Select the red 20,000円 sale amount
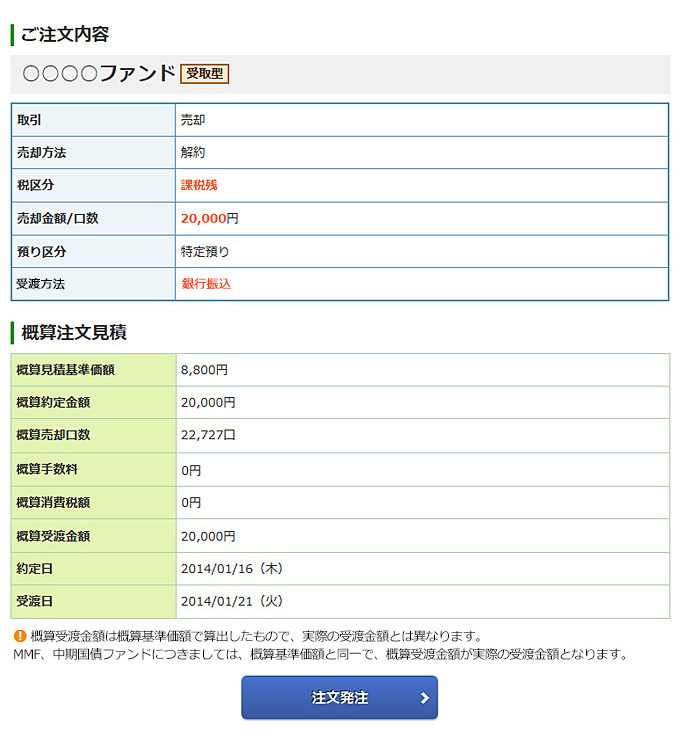Image resolution: width=680 pixels, height=745 pixels. pyautogui.click(x=210, y=218)
